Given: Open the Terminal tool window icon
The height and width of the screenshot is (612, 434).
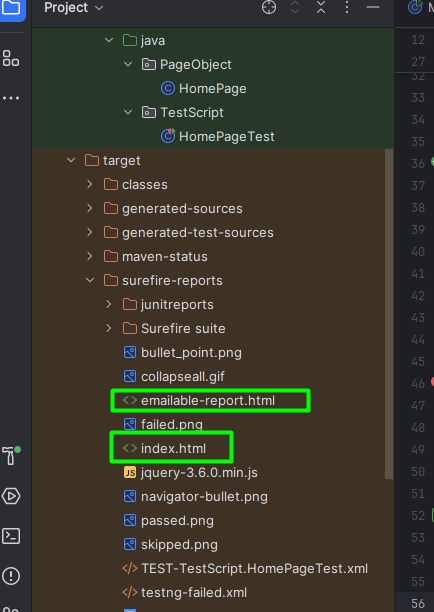Looking at the screenshot, I should tap(11, 536).
